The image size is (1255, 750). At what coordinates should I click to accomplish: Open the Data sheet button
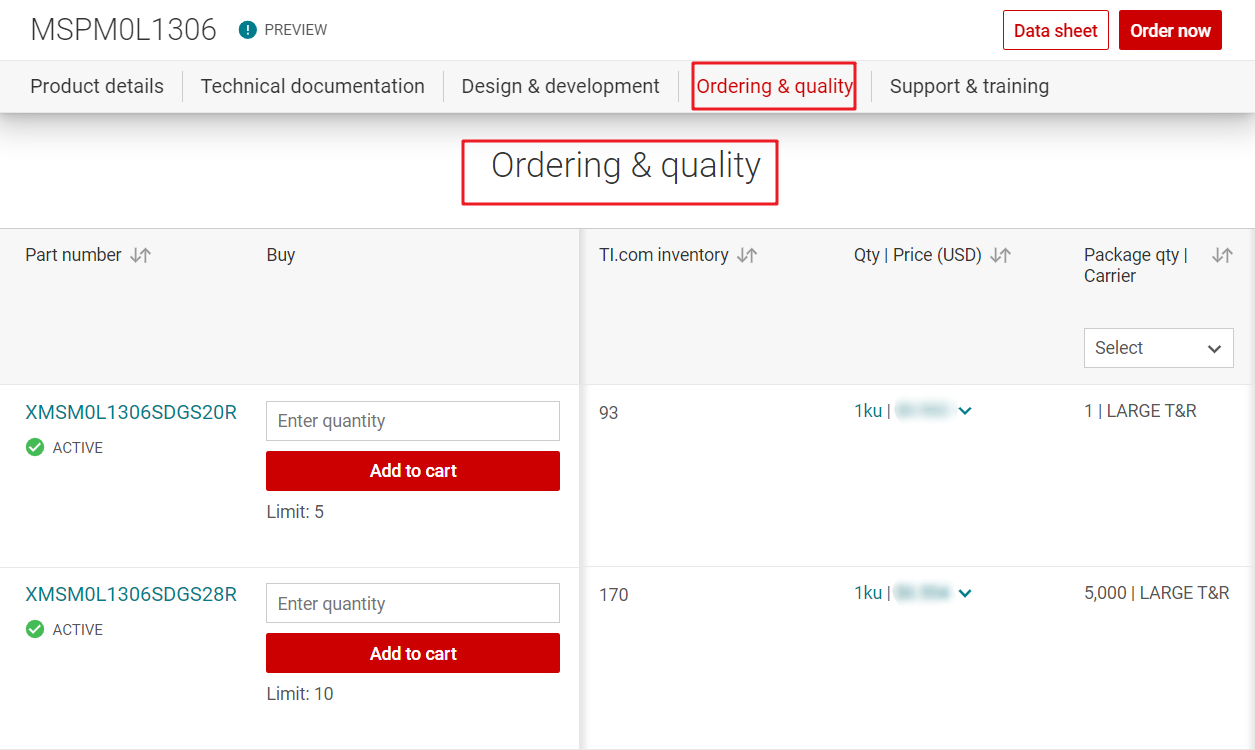pos(1055,31)
